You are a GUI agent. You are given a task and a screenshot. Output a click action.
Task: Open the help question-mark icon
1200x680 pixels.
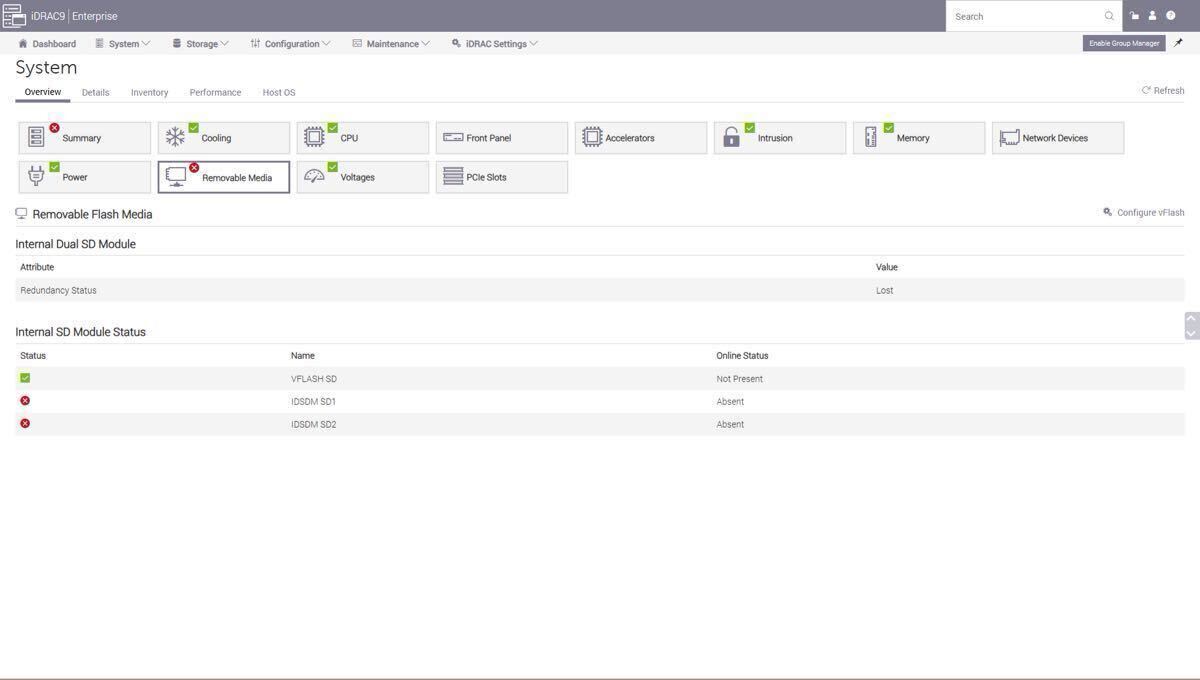tap(1170, 16)
